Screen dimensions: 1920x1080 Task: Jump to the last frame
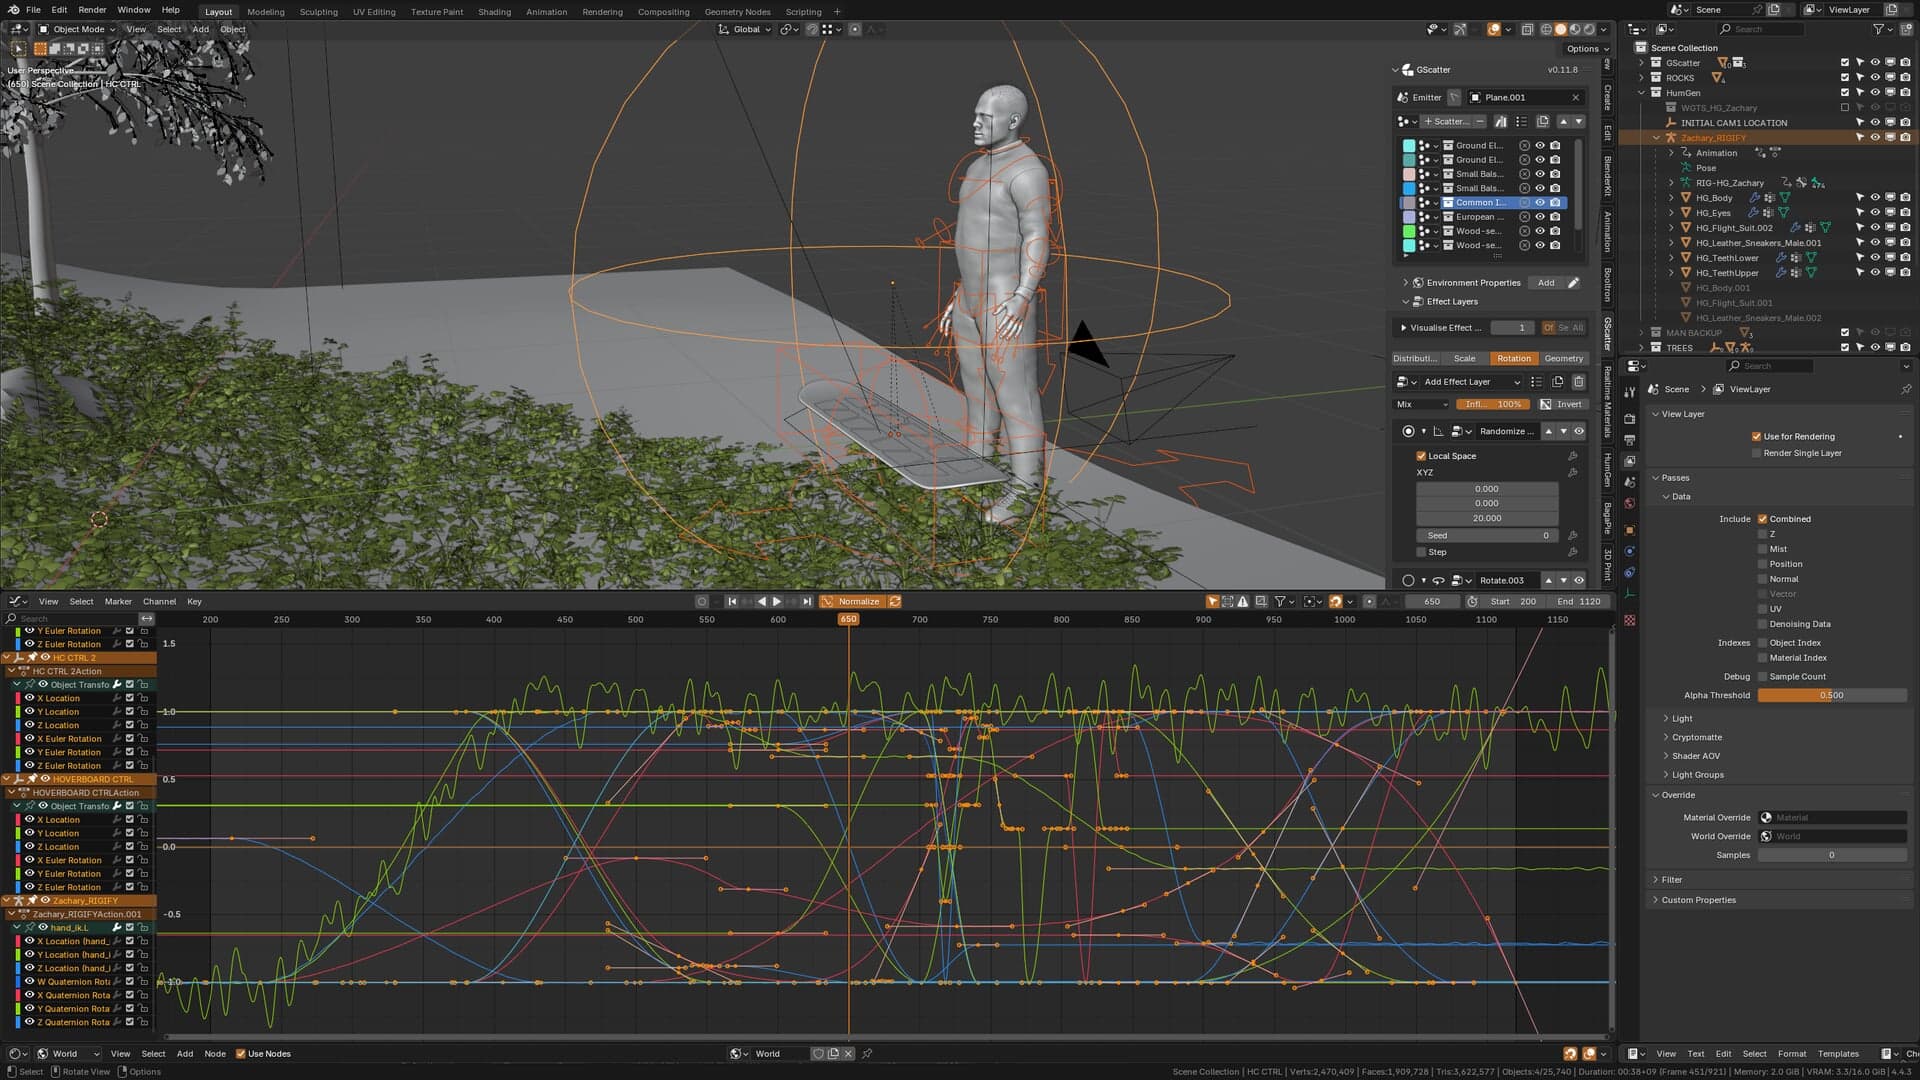click(x=807, y=601)
